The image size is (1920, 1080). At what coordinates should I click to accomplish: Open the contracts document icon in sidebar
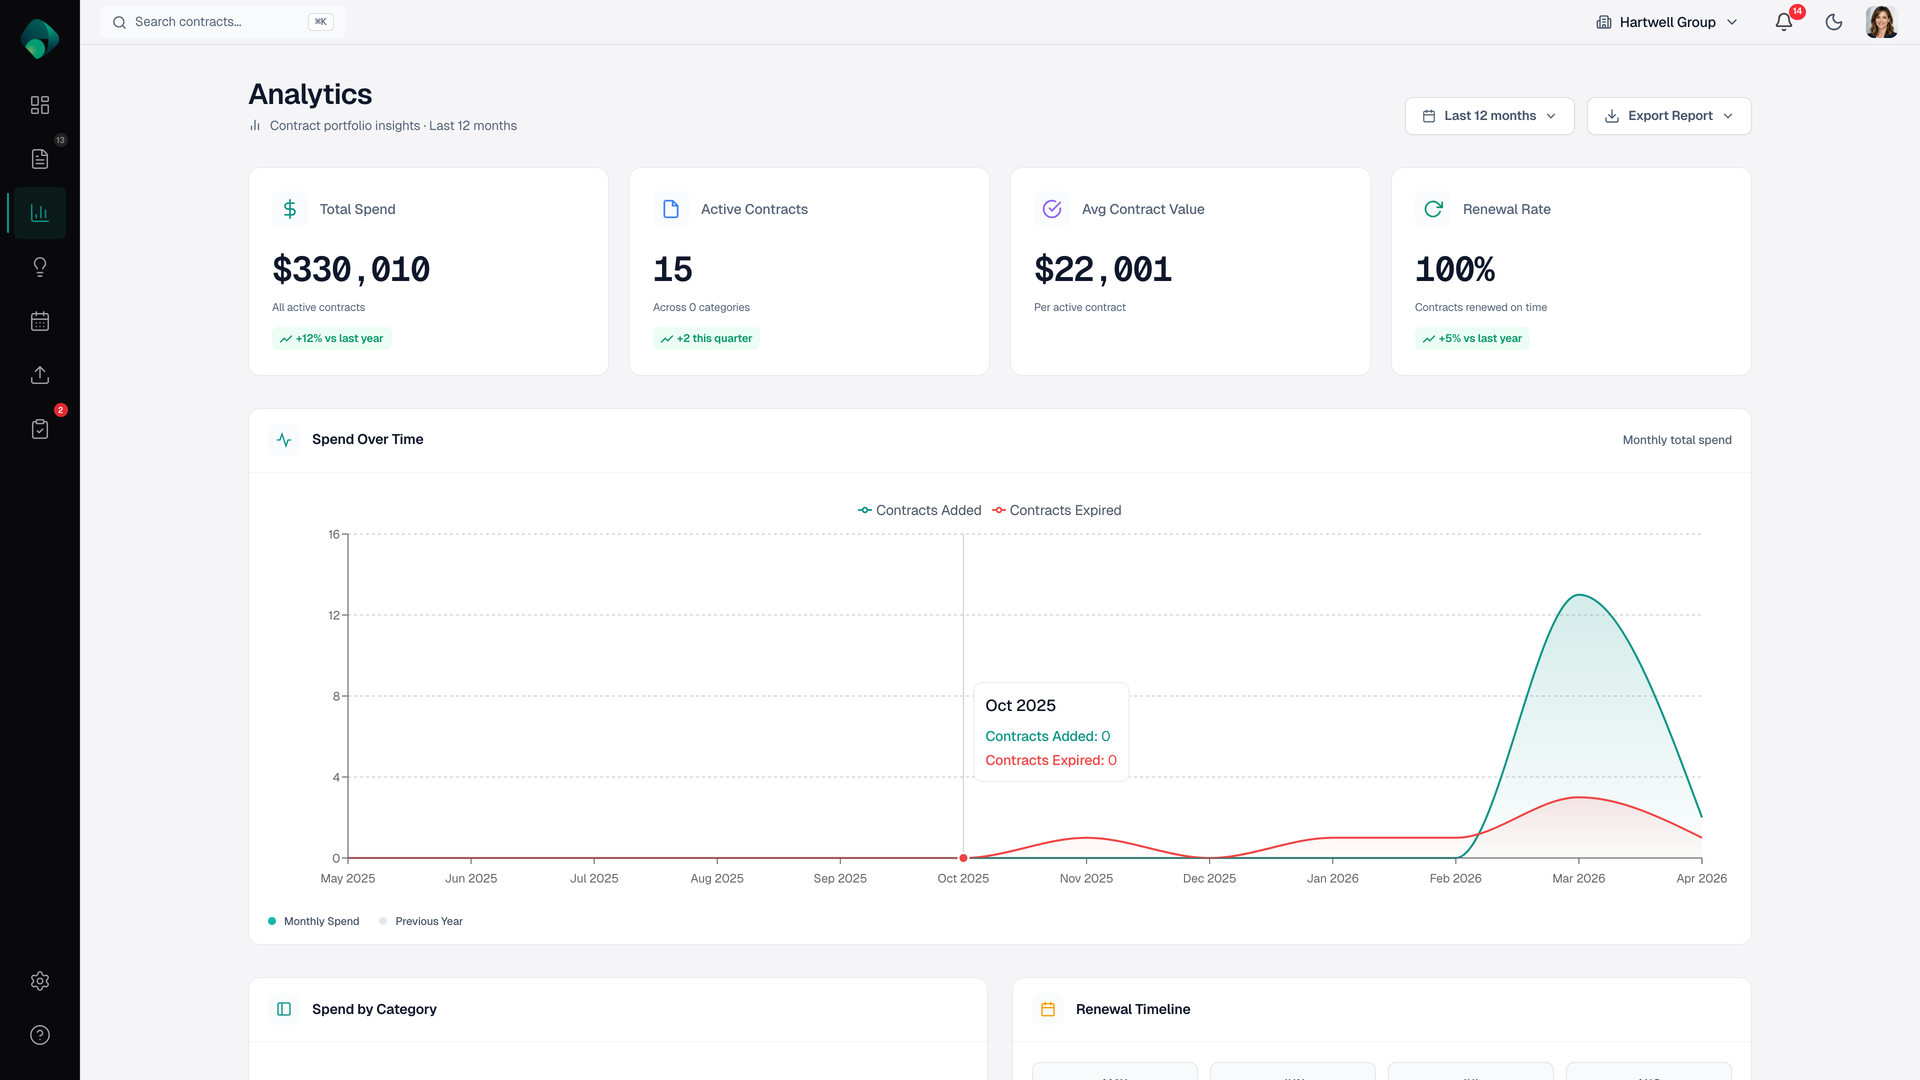pos(40,159)
